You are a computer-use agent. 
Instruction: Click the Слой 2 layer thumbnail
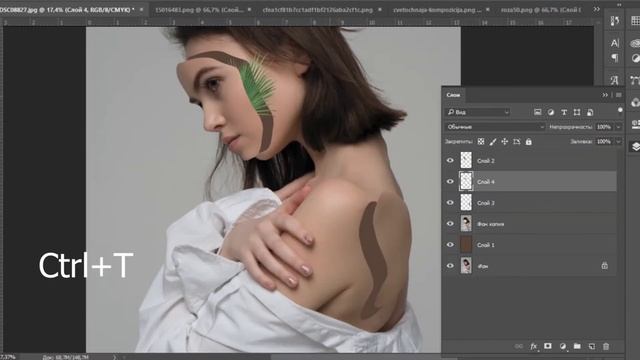466,160
